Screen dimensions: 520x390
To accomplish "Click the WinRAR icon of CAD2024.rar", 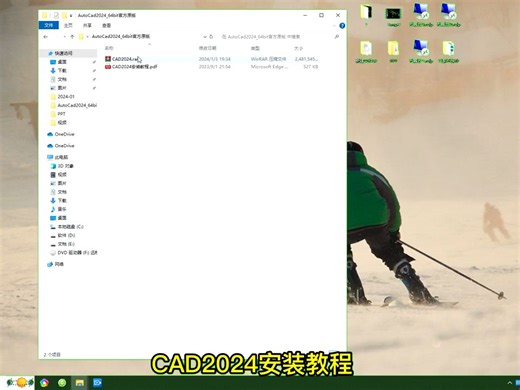I will pos(108,59).
